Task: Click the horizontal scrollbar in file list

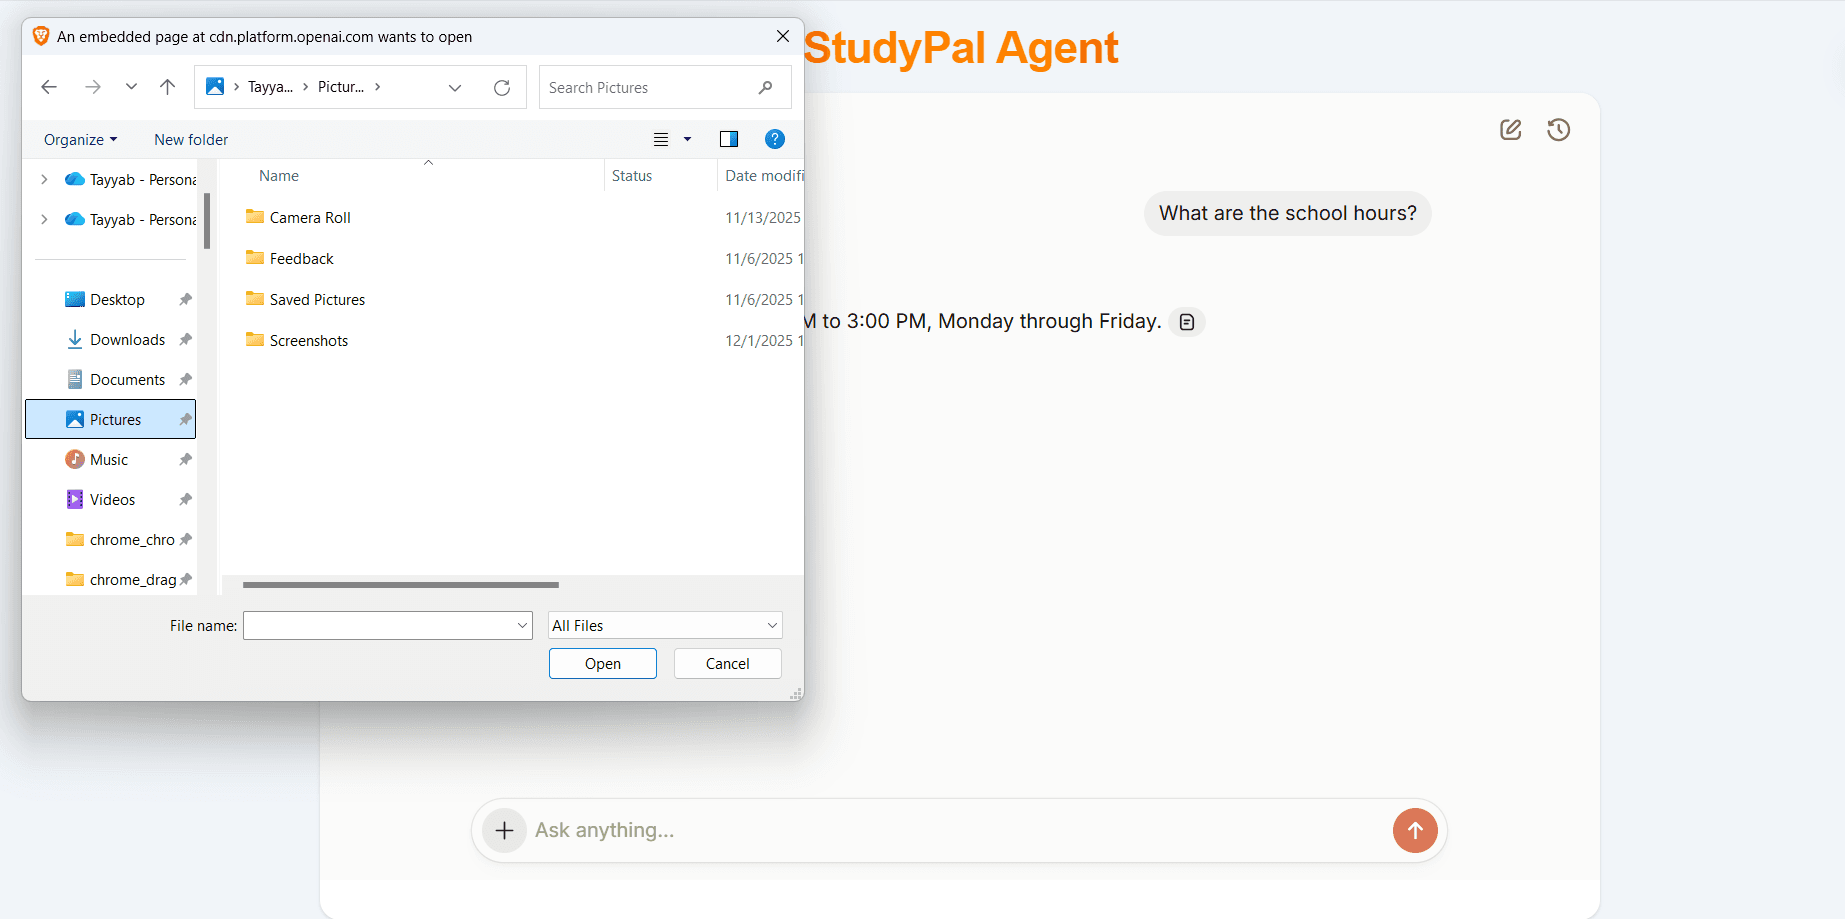Action: pos(400,585)
